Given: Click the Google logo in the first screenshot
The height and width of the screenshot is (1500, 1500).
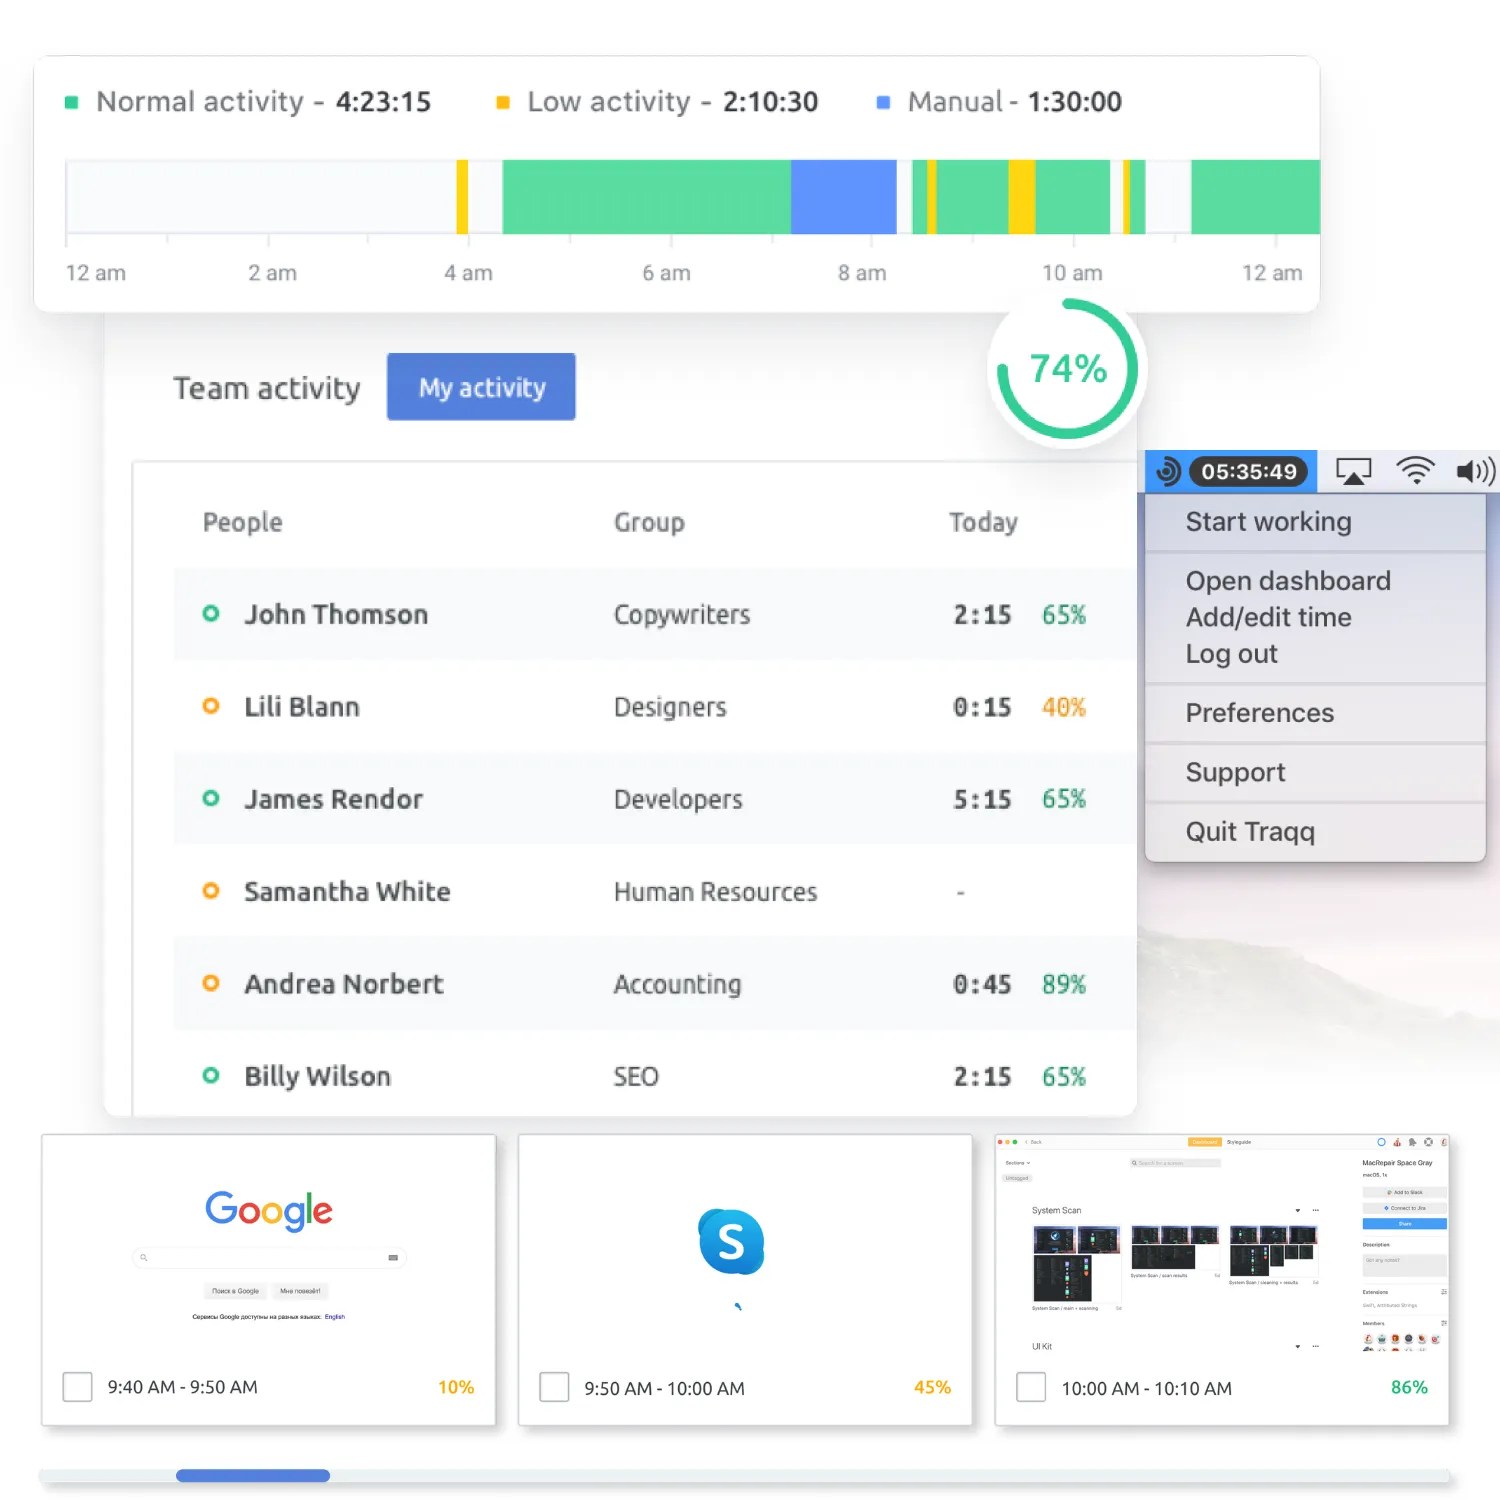Looking at the screenshot, I should tap(268, 1210).
